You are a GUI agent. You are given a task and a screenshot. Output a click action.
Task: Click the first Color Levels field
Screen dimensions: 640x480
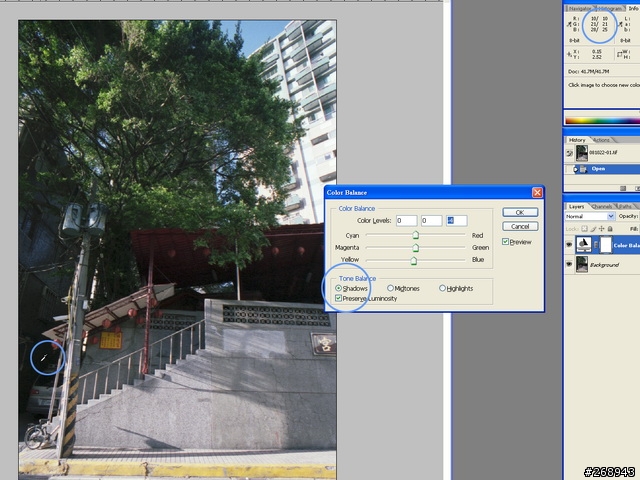point(407,221)
